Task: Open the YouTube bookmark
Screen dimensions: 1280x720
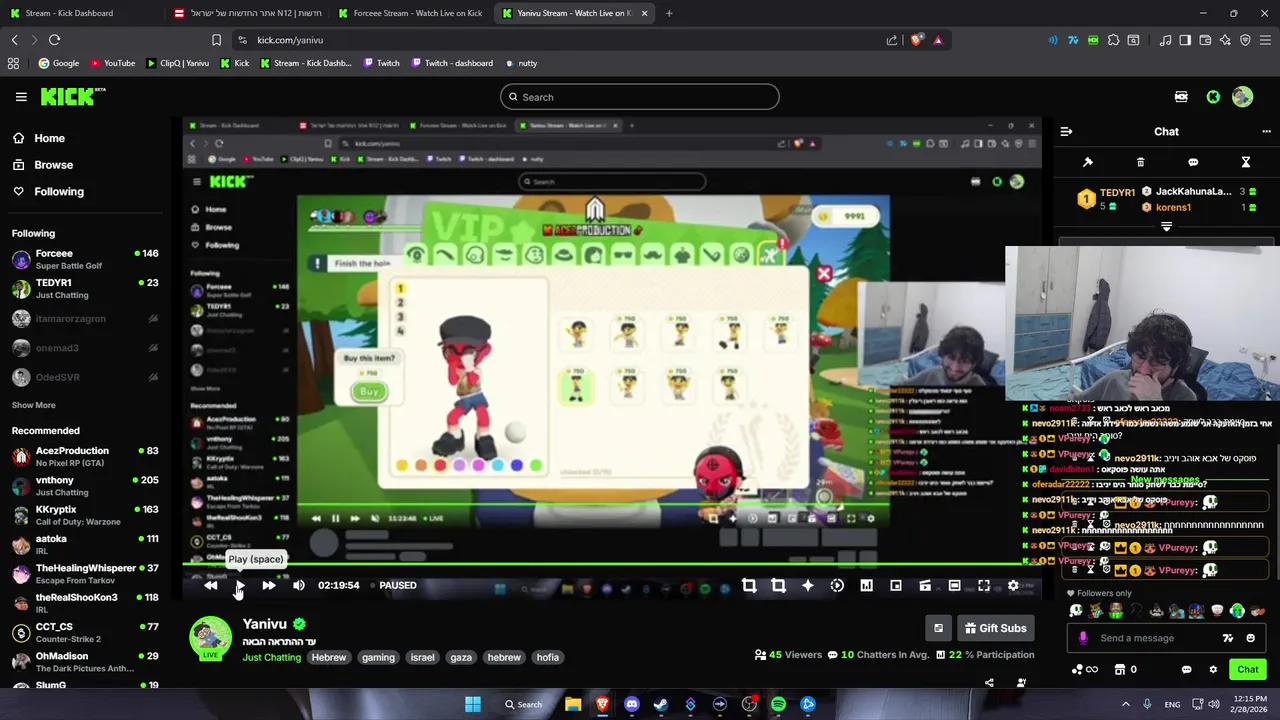Action: tap(112, 63)
